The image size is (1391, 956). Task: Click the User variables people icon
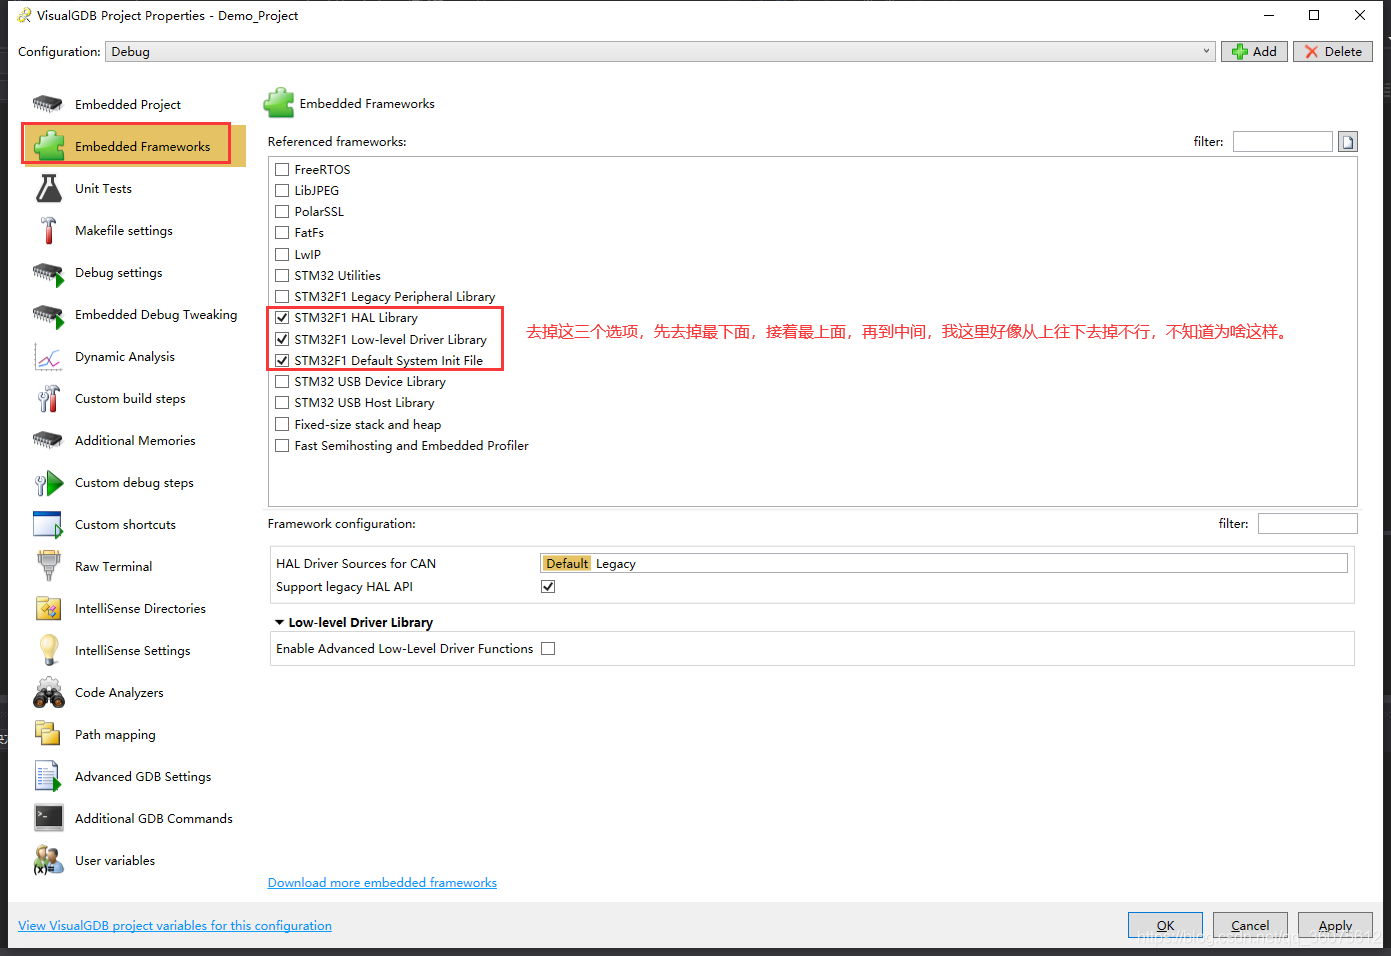point(48,860)
